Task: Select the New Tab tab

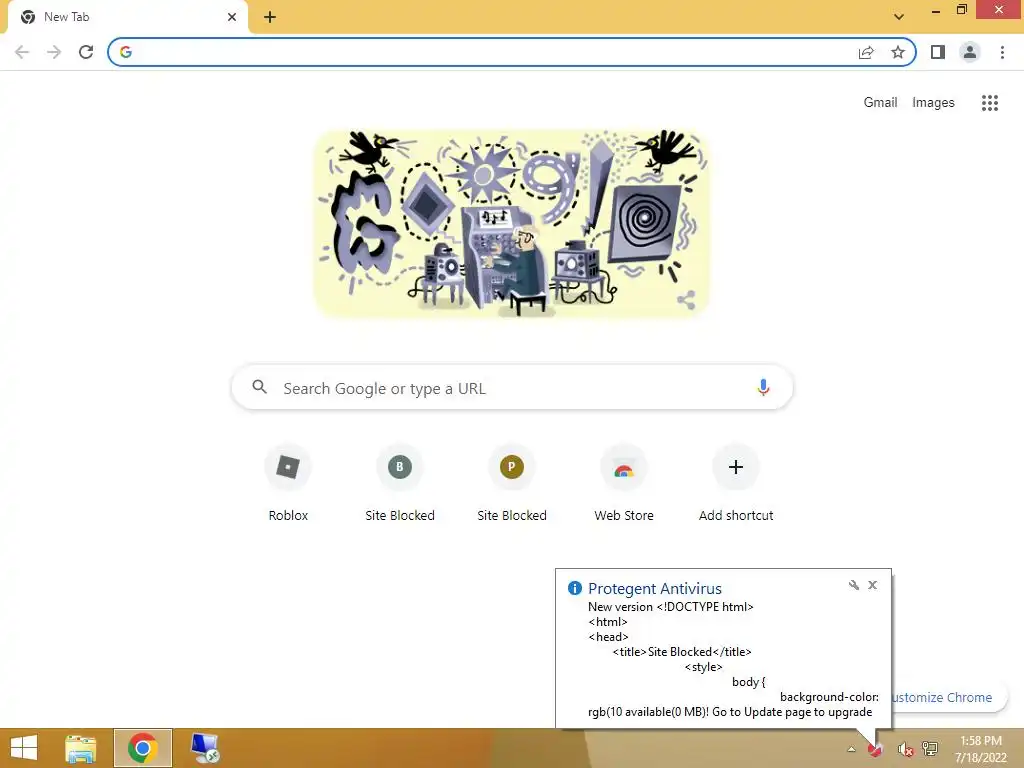Action: click(x=127, y=17)
